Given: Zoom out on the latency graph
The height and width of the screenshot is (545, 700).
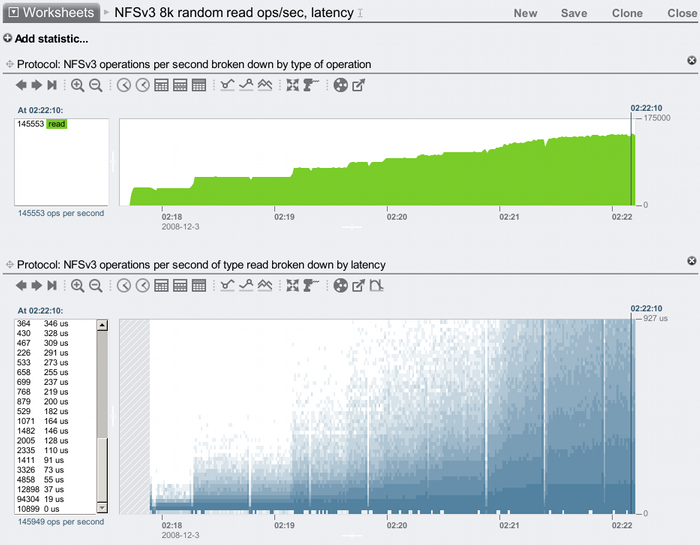Looking at the screenshot, I should pyautogui.click(x=96, y=286).
